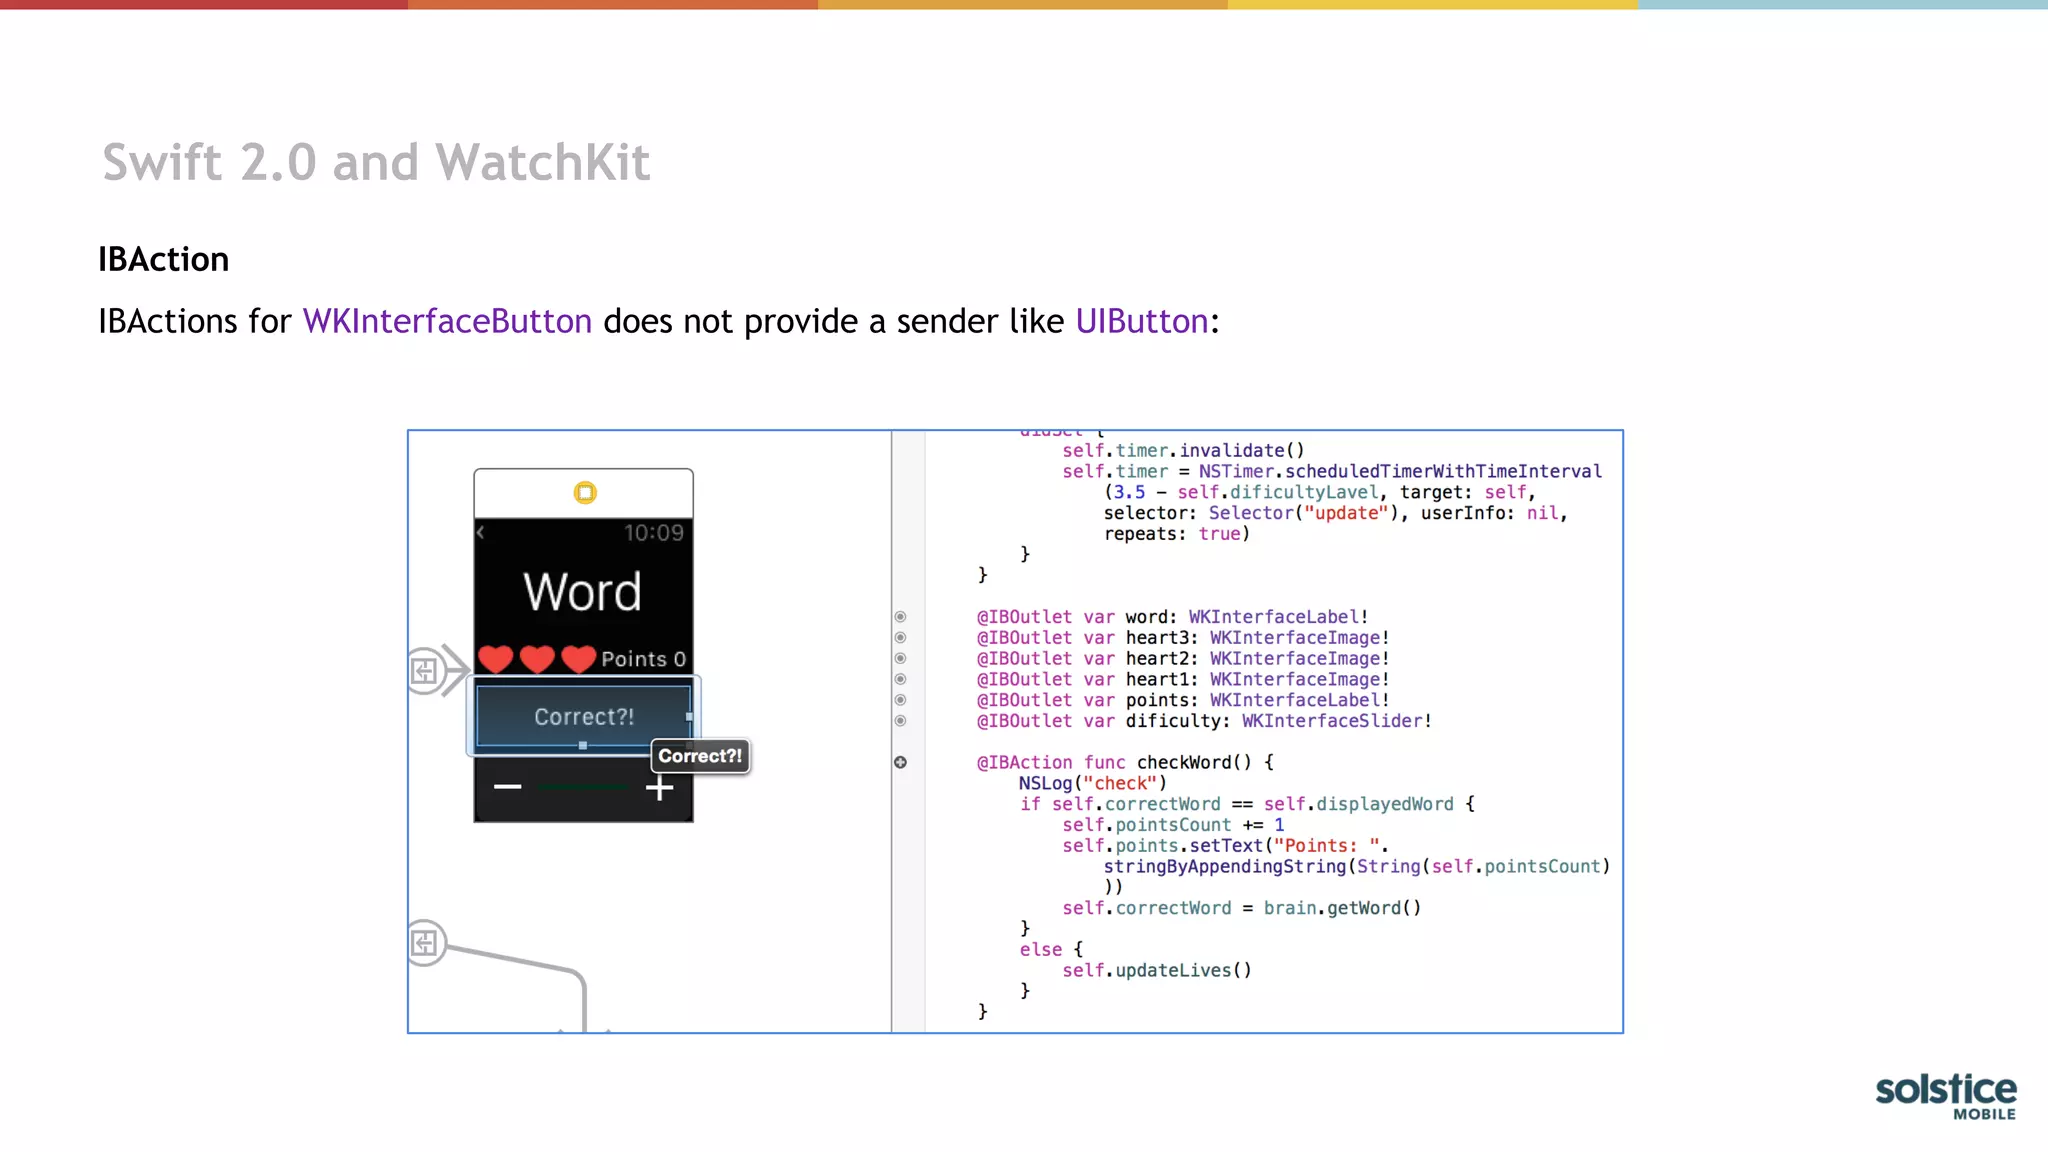
Task: Click WKInterfaceSlider type in code
Action: pos(1332,721)
